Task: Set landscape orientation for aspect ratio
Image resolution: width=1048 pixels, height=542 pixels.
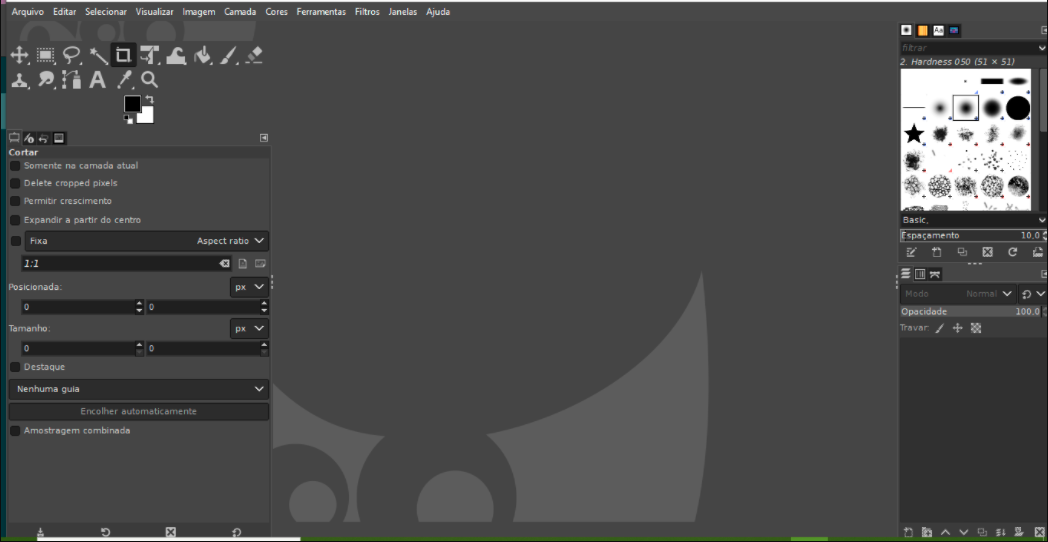Action: pos(260,264)
